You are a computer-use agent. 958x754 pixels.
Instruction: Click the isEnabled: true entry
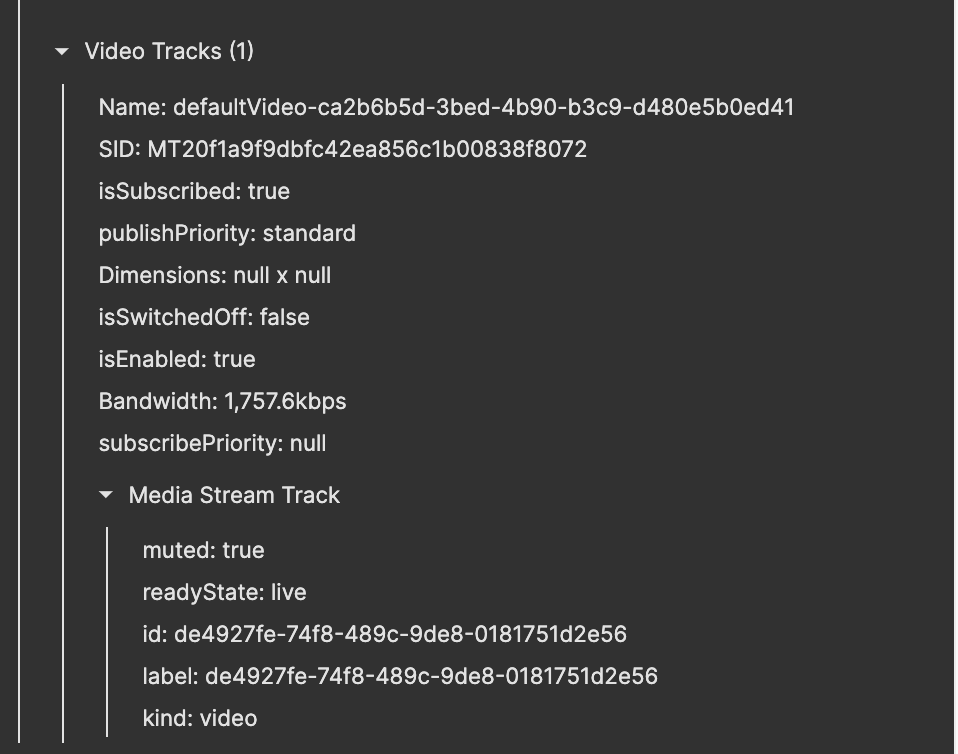(x=176, y=359)
